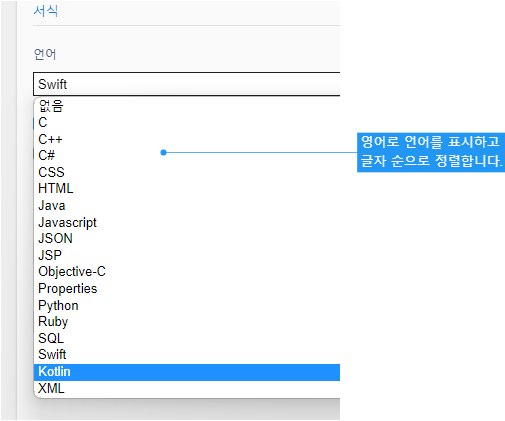Select C# language option
505x421 pixels.
[187, 156]
